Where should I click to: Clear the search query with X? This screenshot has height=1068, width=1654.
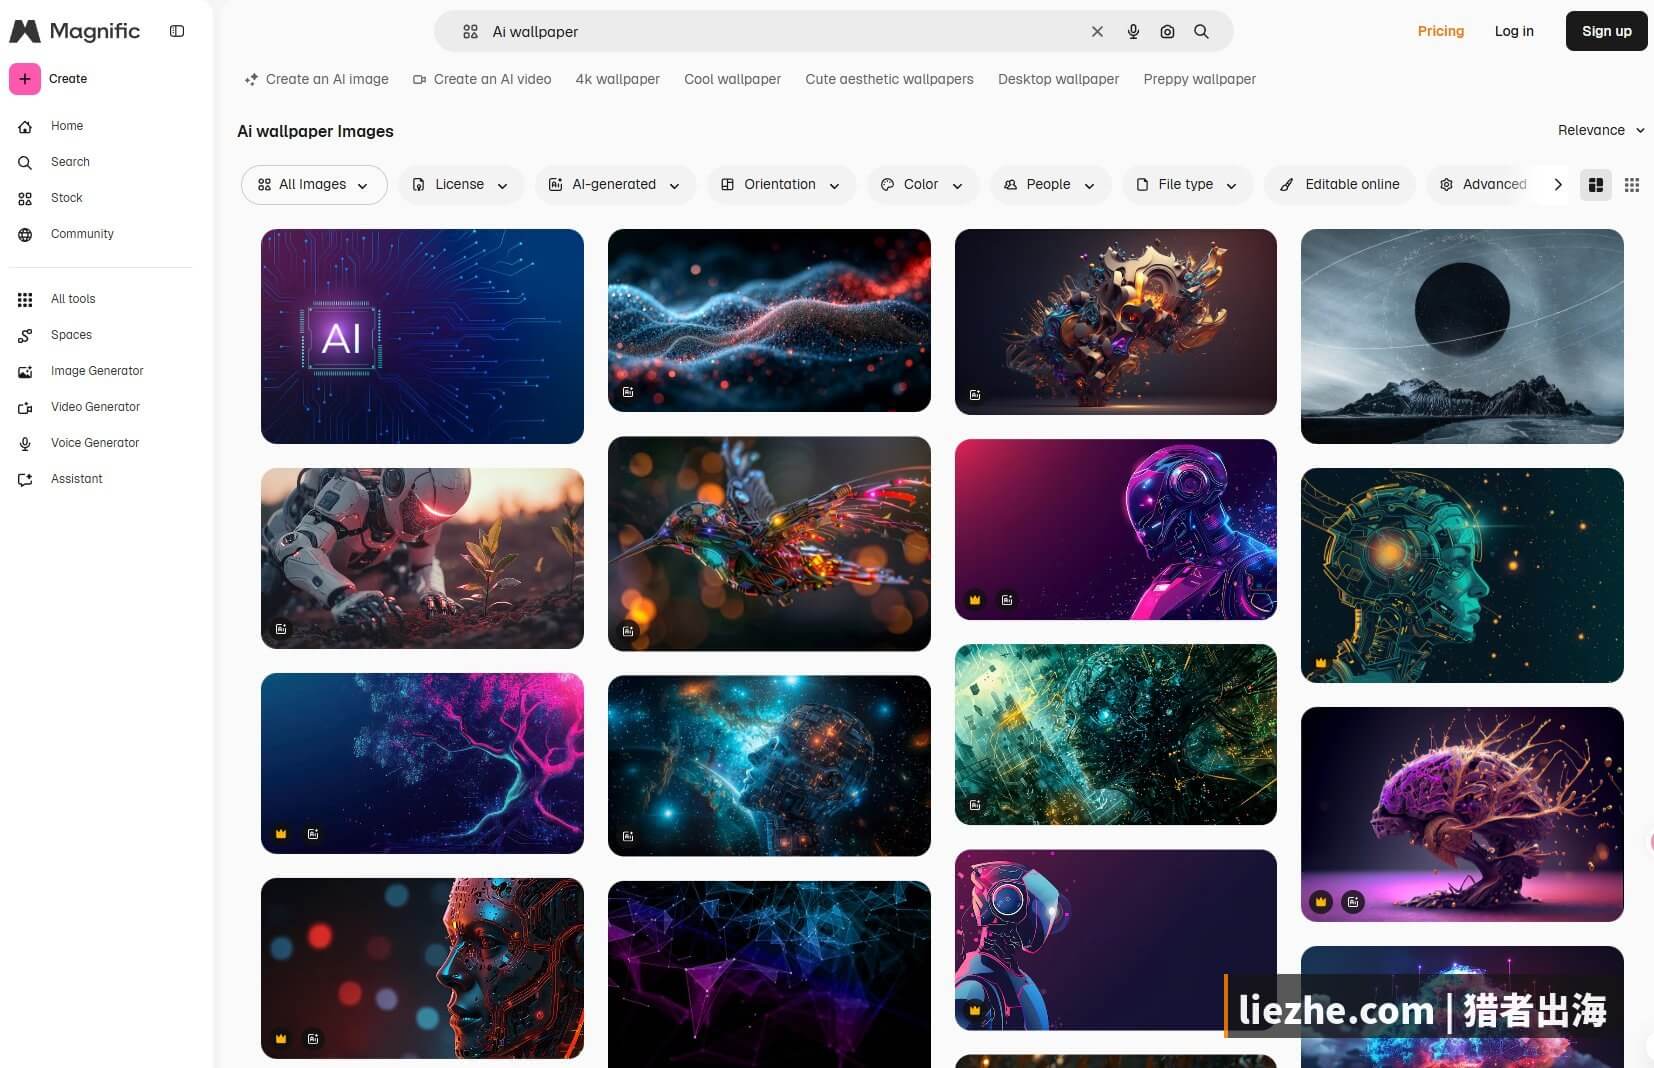pos(1097,32)
